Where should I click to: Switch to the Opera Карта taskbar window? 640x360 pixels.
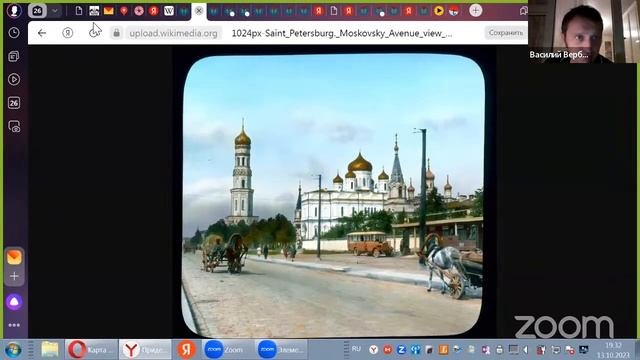[91, 350]
